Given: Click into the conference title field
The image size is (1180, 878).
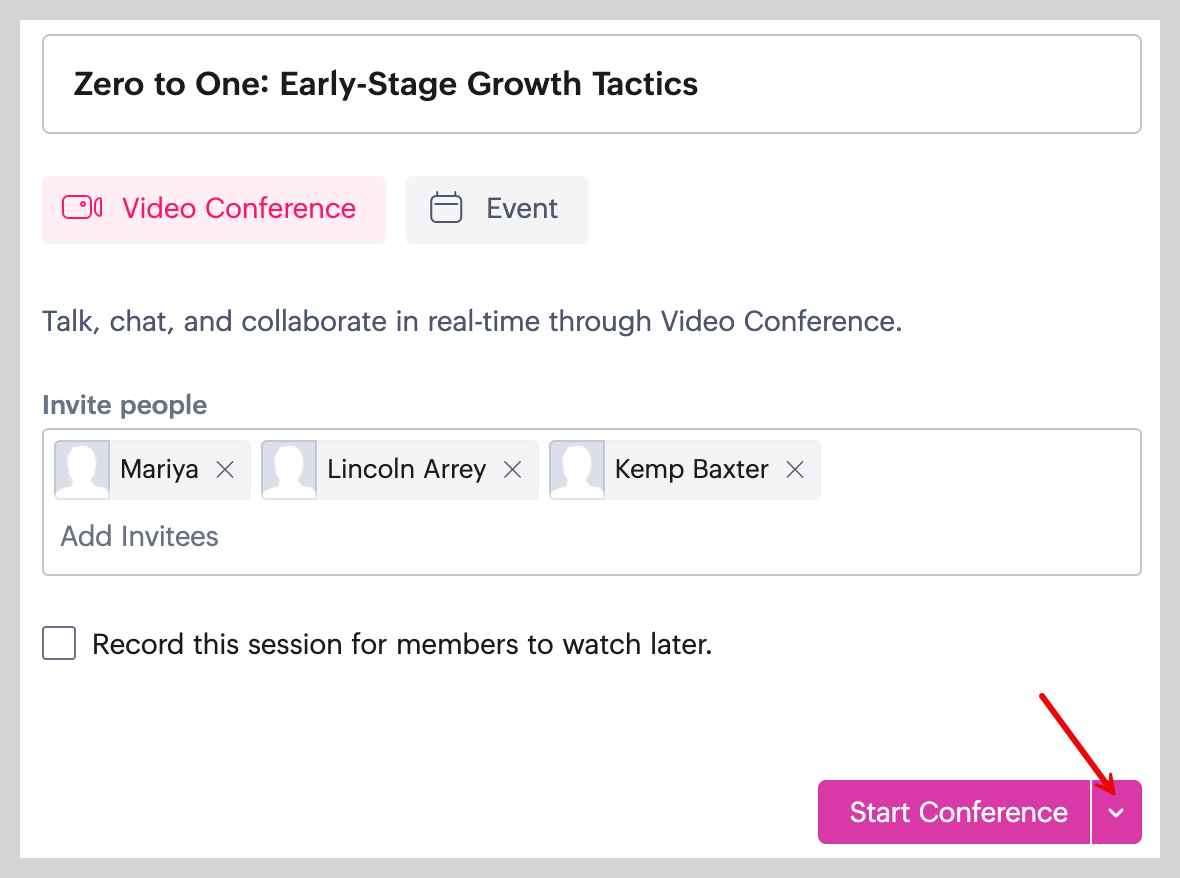Looking at the screenshot, I should [590, 84].
